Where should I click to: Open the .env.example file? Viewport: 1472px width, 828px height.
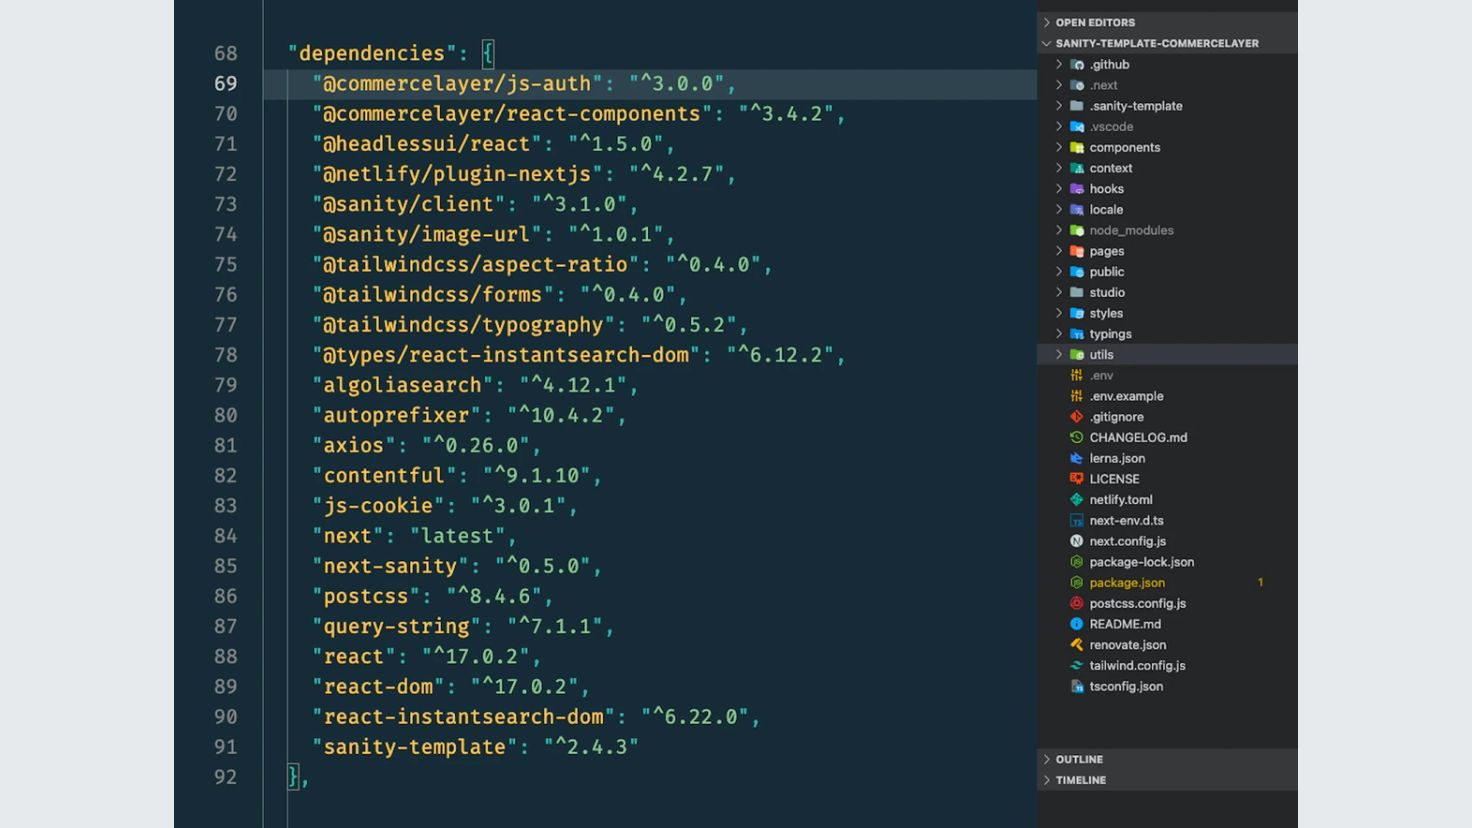coord(1126,396)
